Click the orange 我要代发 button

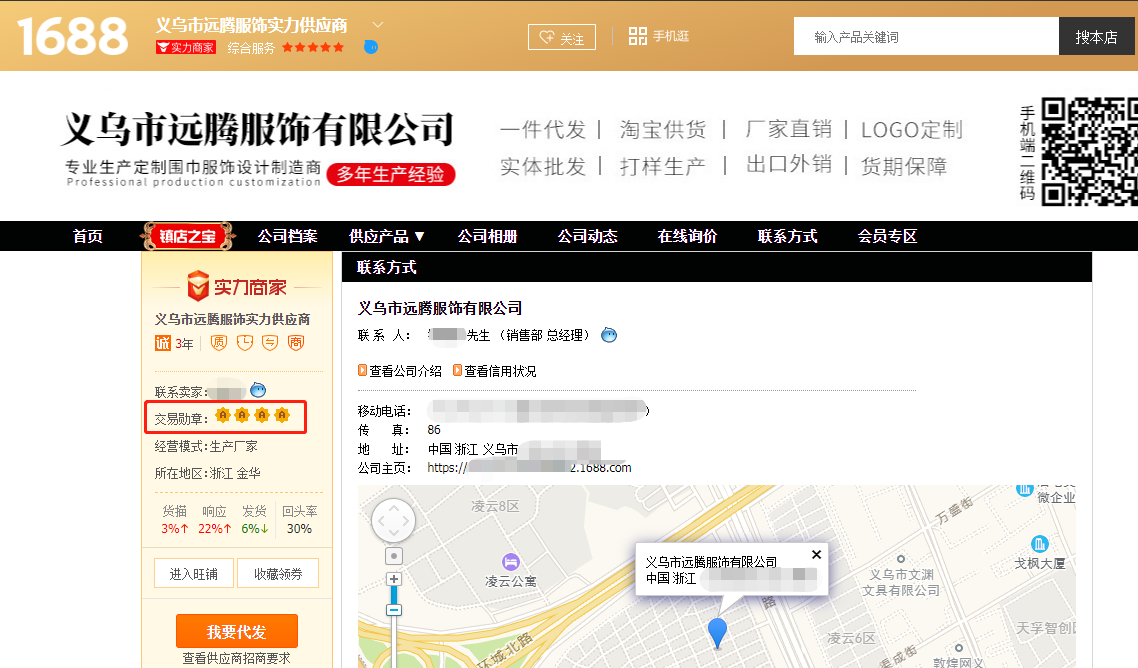[x=237, y=631]
